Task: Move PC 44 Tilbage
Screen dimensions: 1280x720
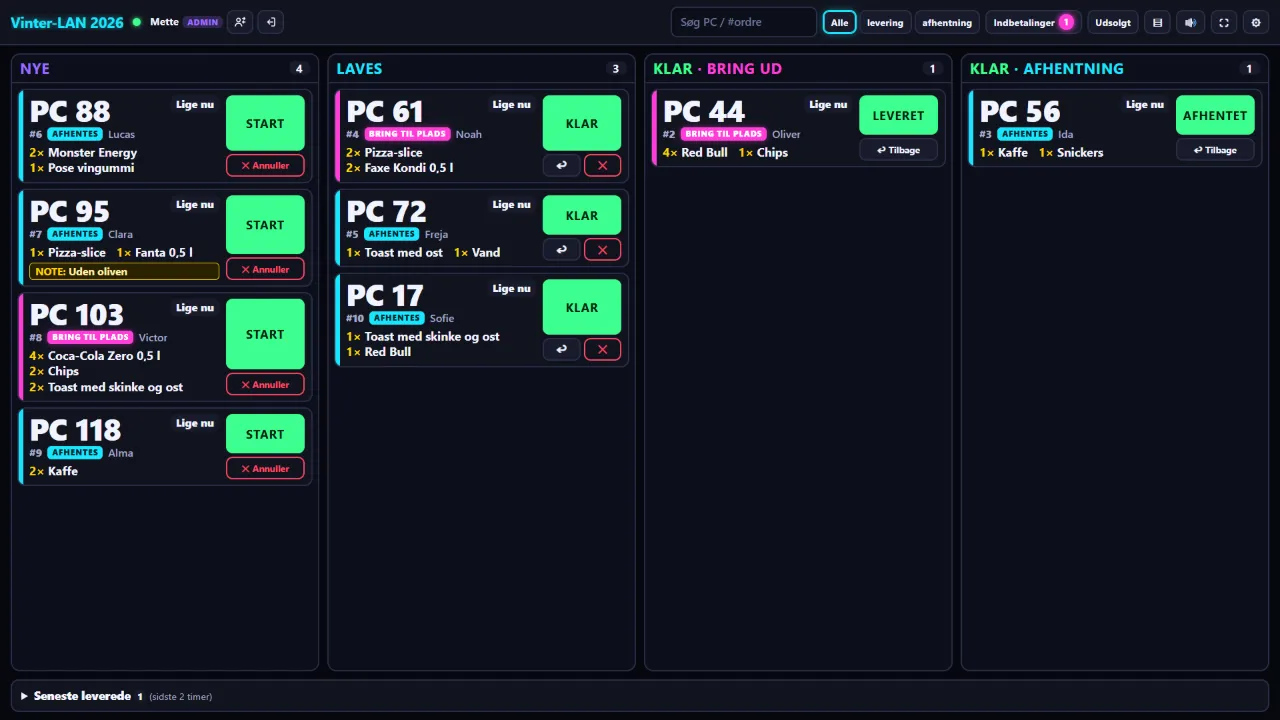Action: 898,150
